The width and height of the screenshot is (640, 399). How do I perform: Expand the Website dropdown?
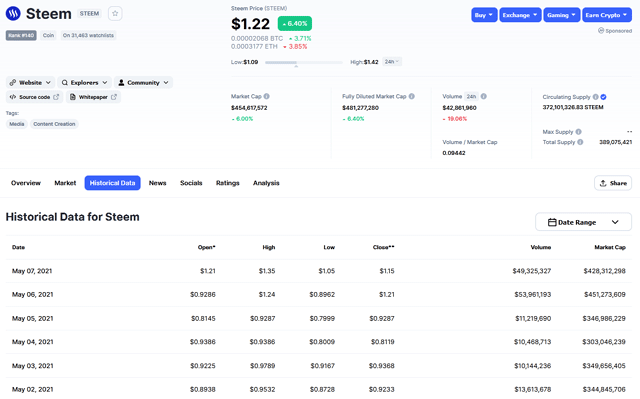tap(30, 82)
